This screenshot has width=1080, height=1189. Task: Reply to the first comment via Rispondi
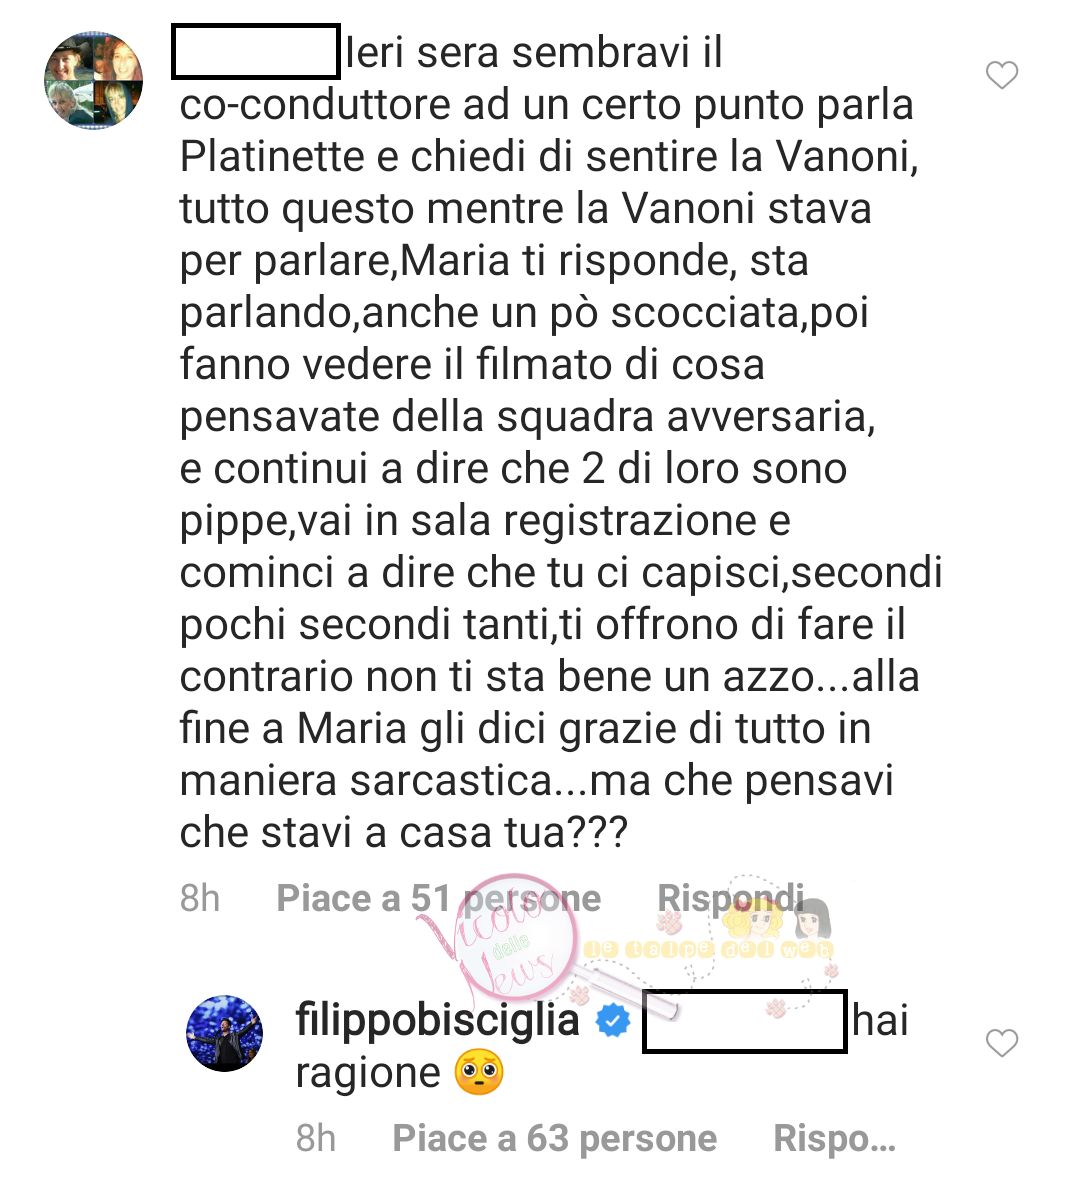[730, 899]
